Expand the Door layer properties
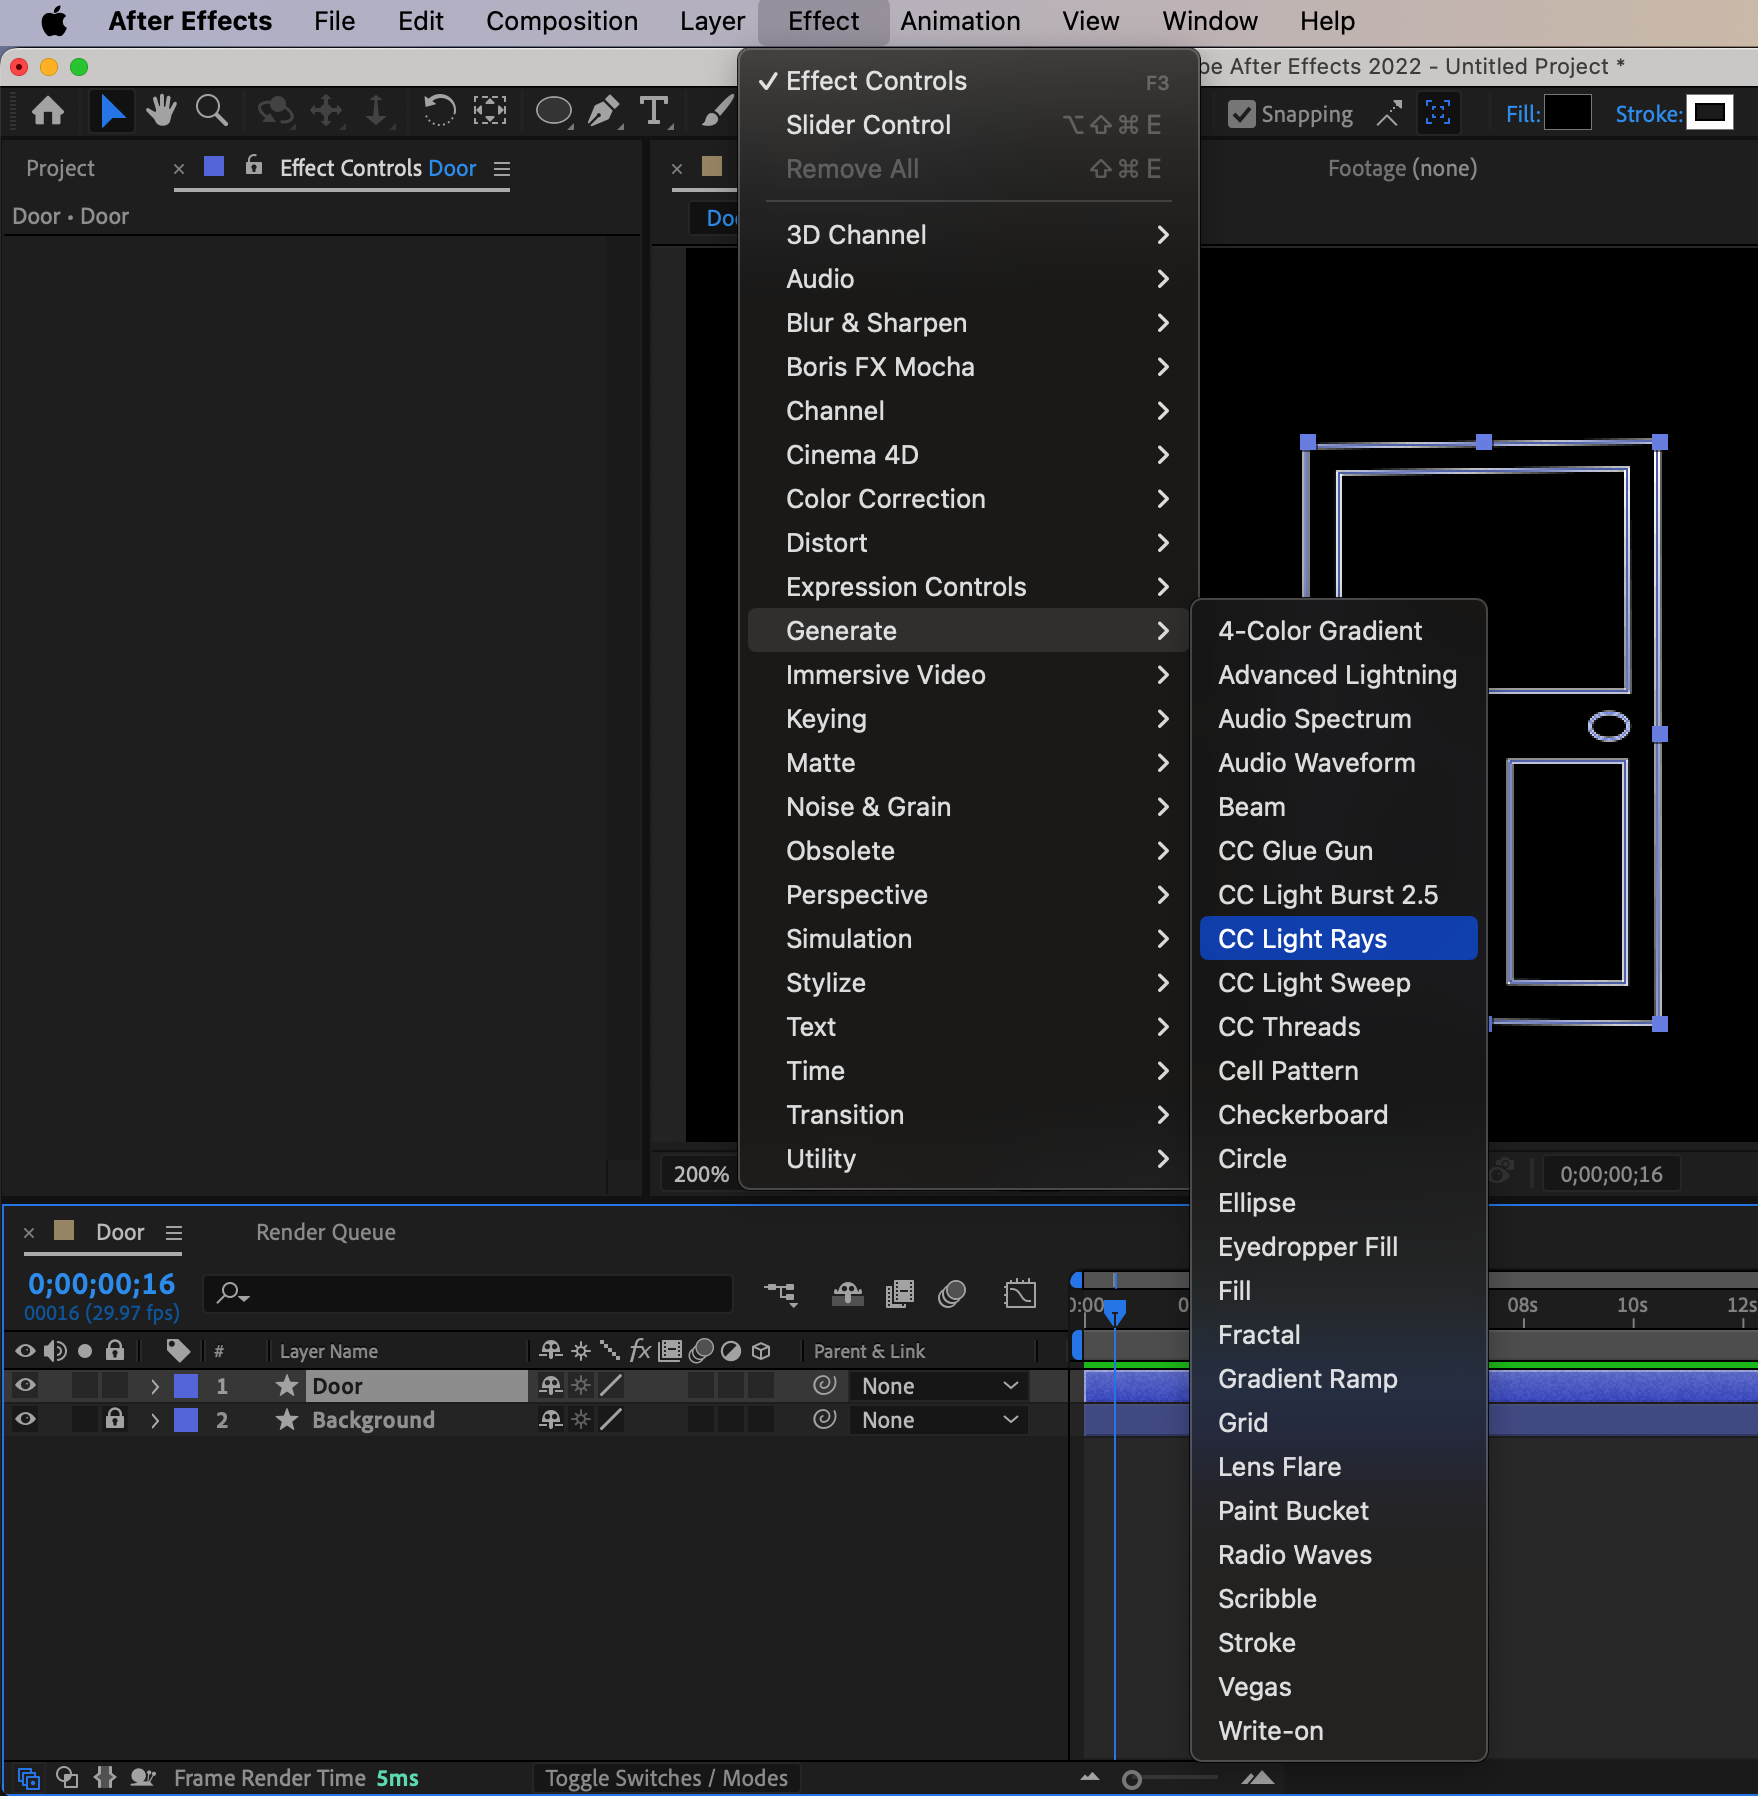 coord(154,1386)
